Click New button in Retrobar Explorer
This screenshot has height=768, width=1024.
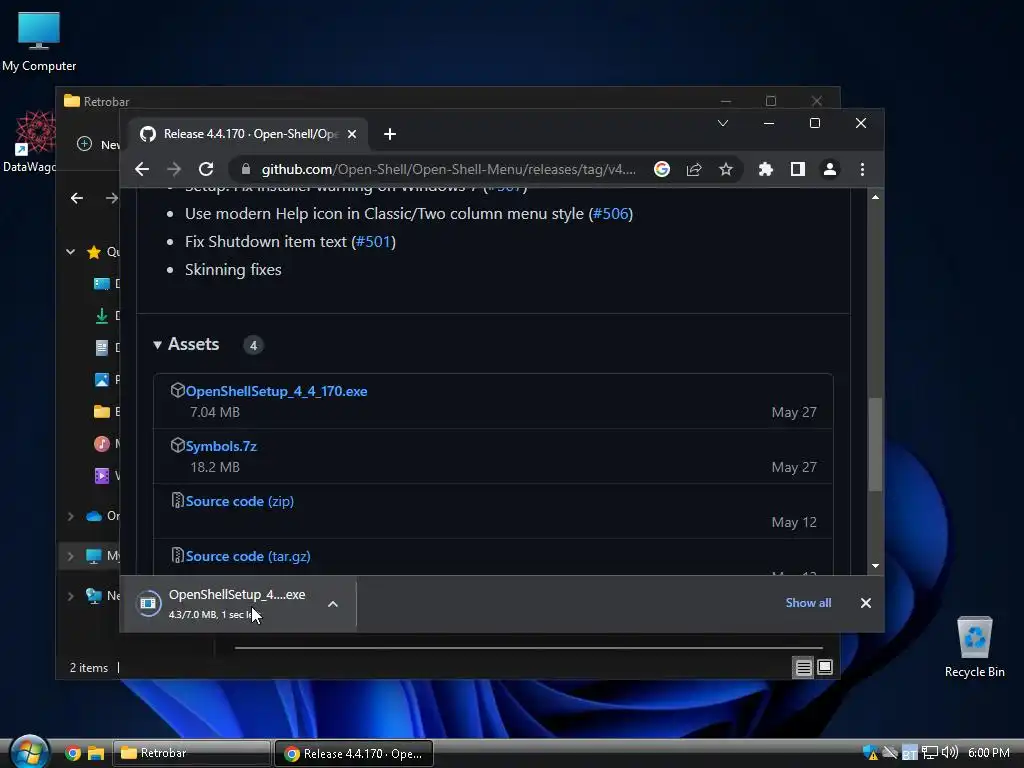pos(98,144)
